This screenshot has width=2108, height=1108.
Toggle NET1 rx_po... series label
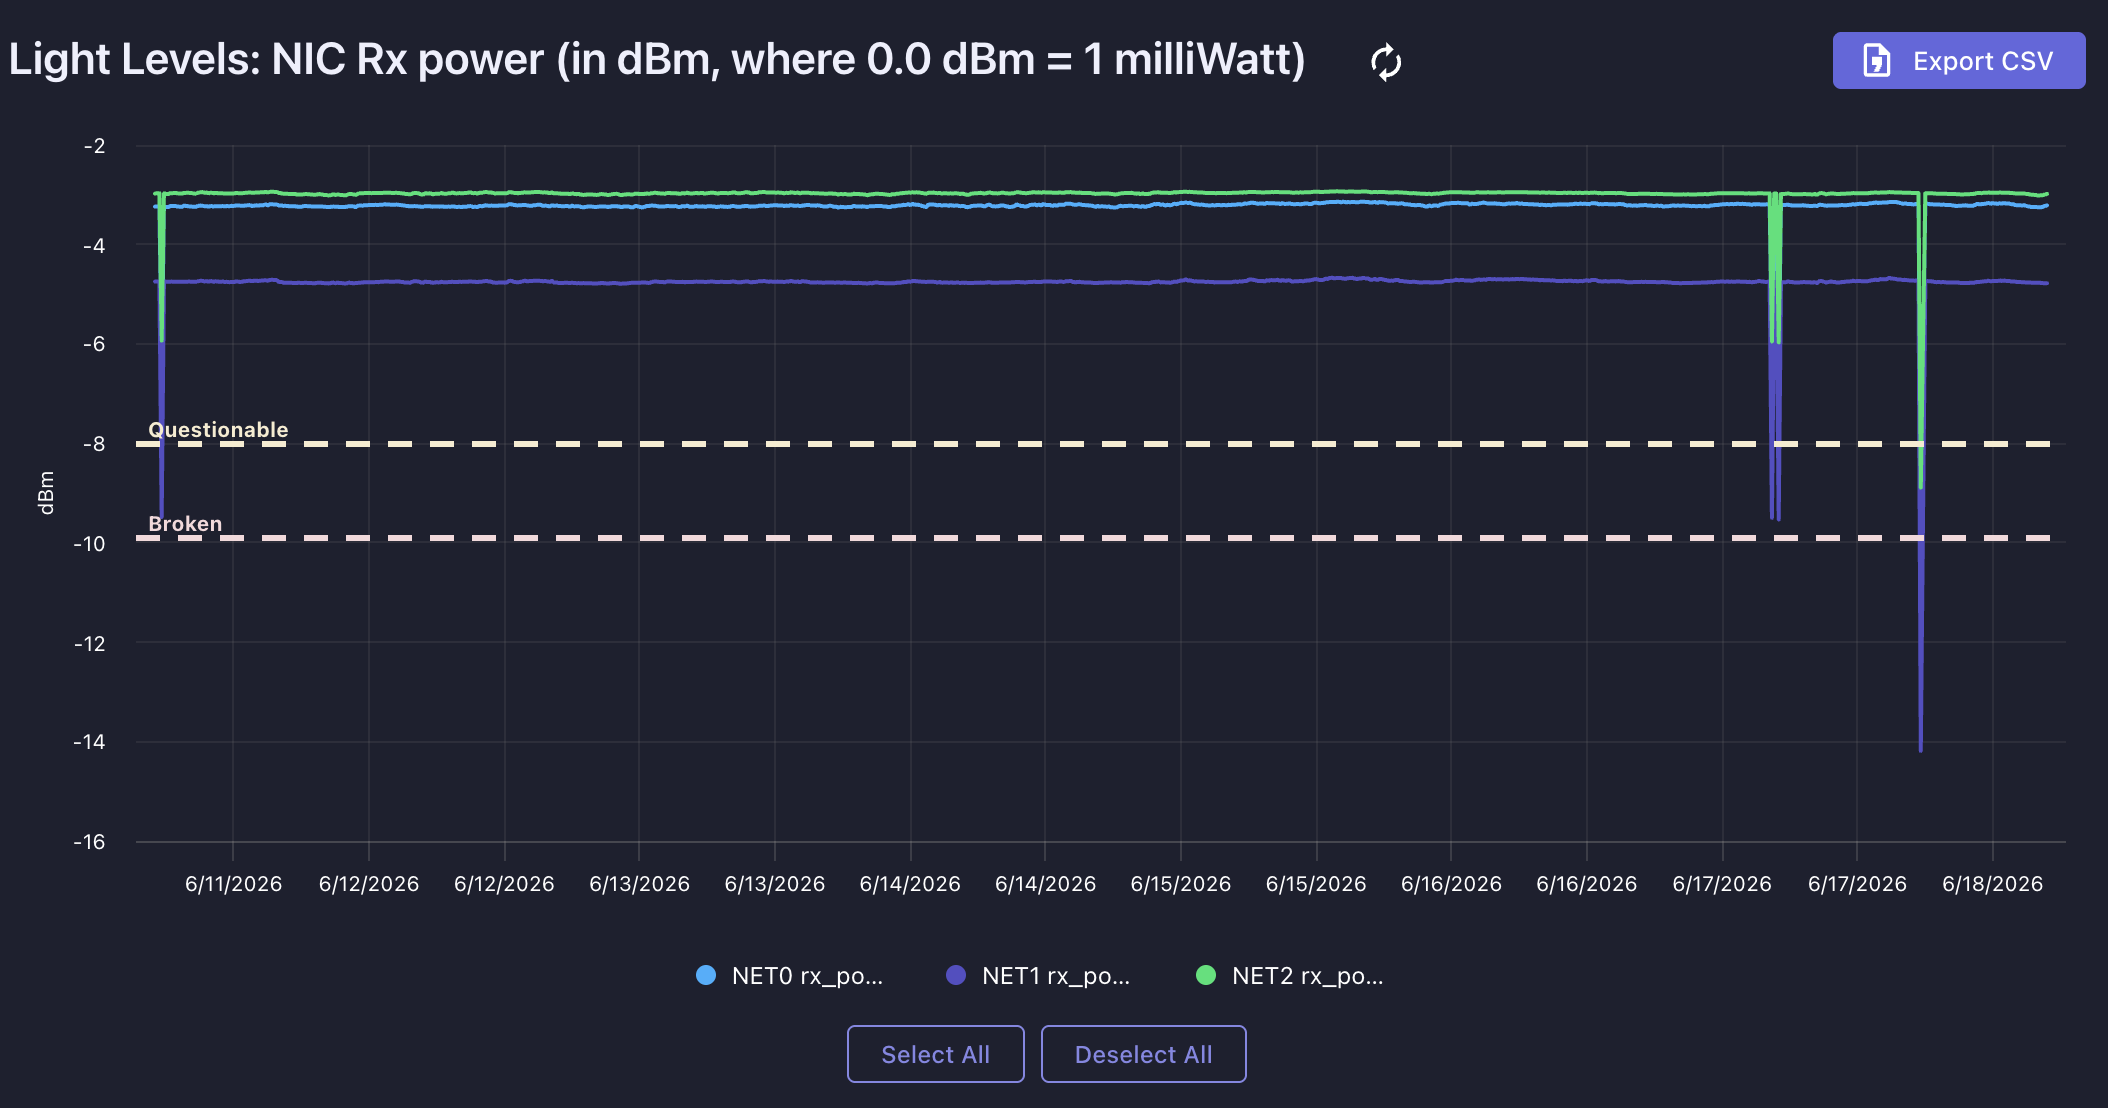tap(1056, 976)
